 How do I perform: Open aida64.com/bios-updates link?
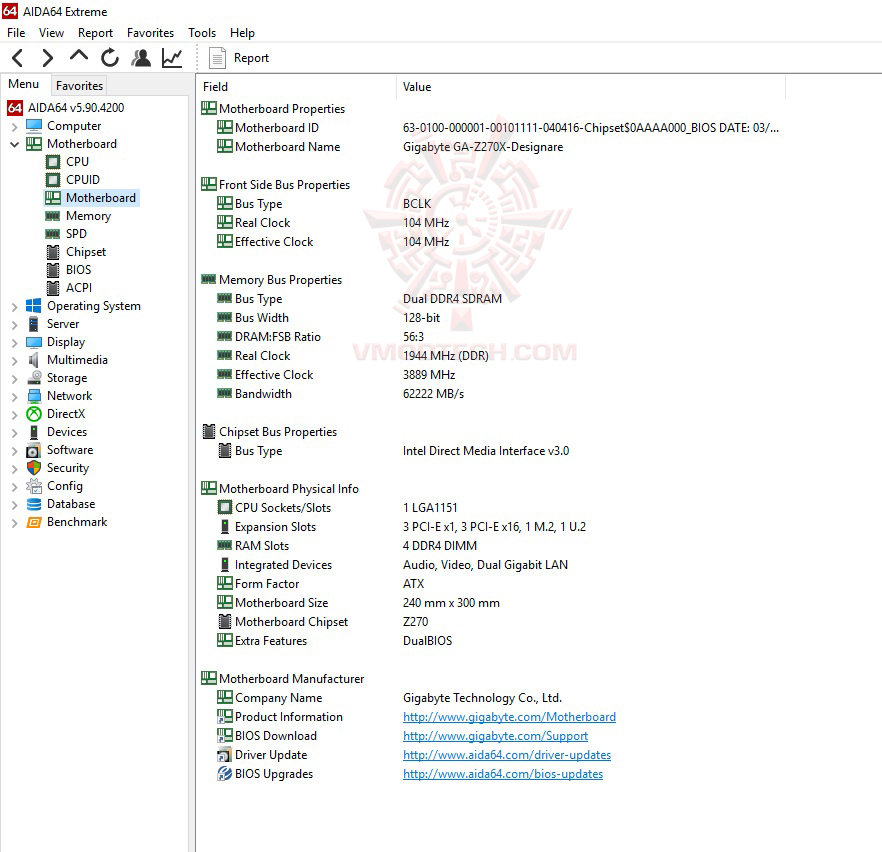click(503, 774)
